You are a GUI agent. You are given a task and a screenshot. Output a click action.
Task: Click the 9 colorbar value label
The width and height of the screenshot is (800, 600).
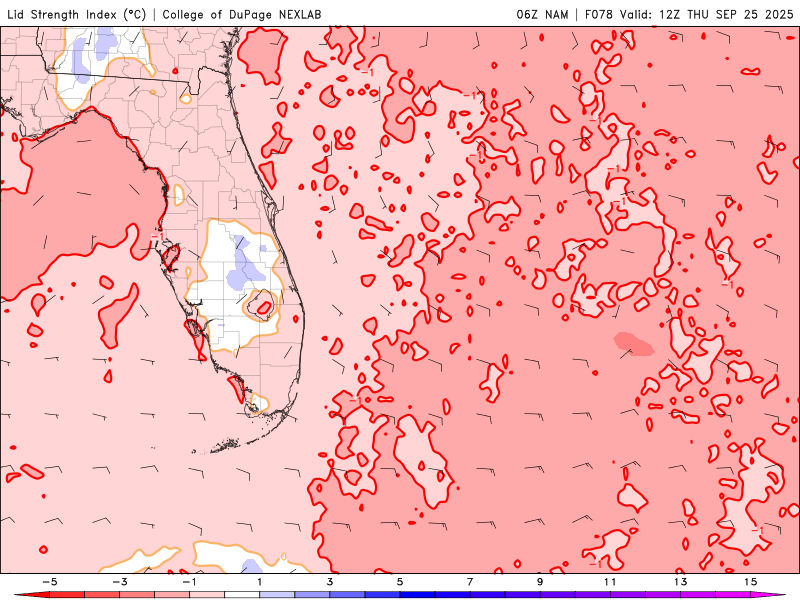click(x=540, y=582)
